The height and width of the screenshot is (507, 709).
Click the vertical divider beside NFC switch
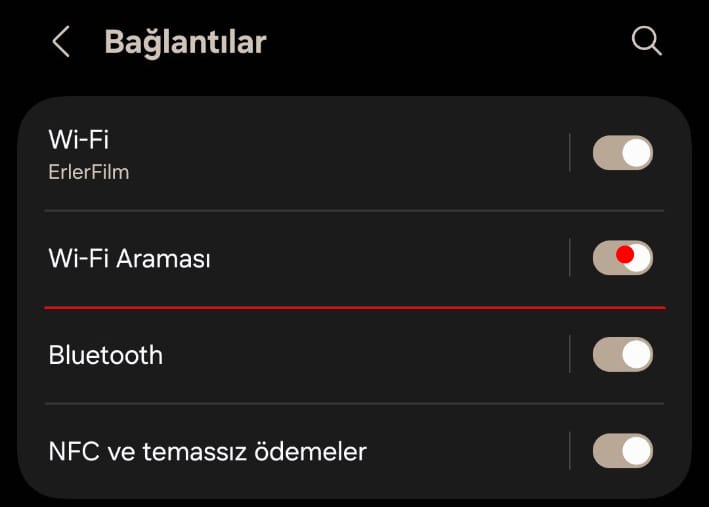(570, 451)
